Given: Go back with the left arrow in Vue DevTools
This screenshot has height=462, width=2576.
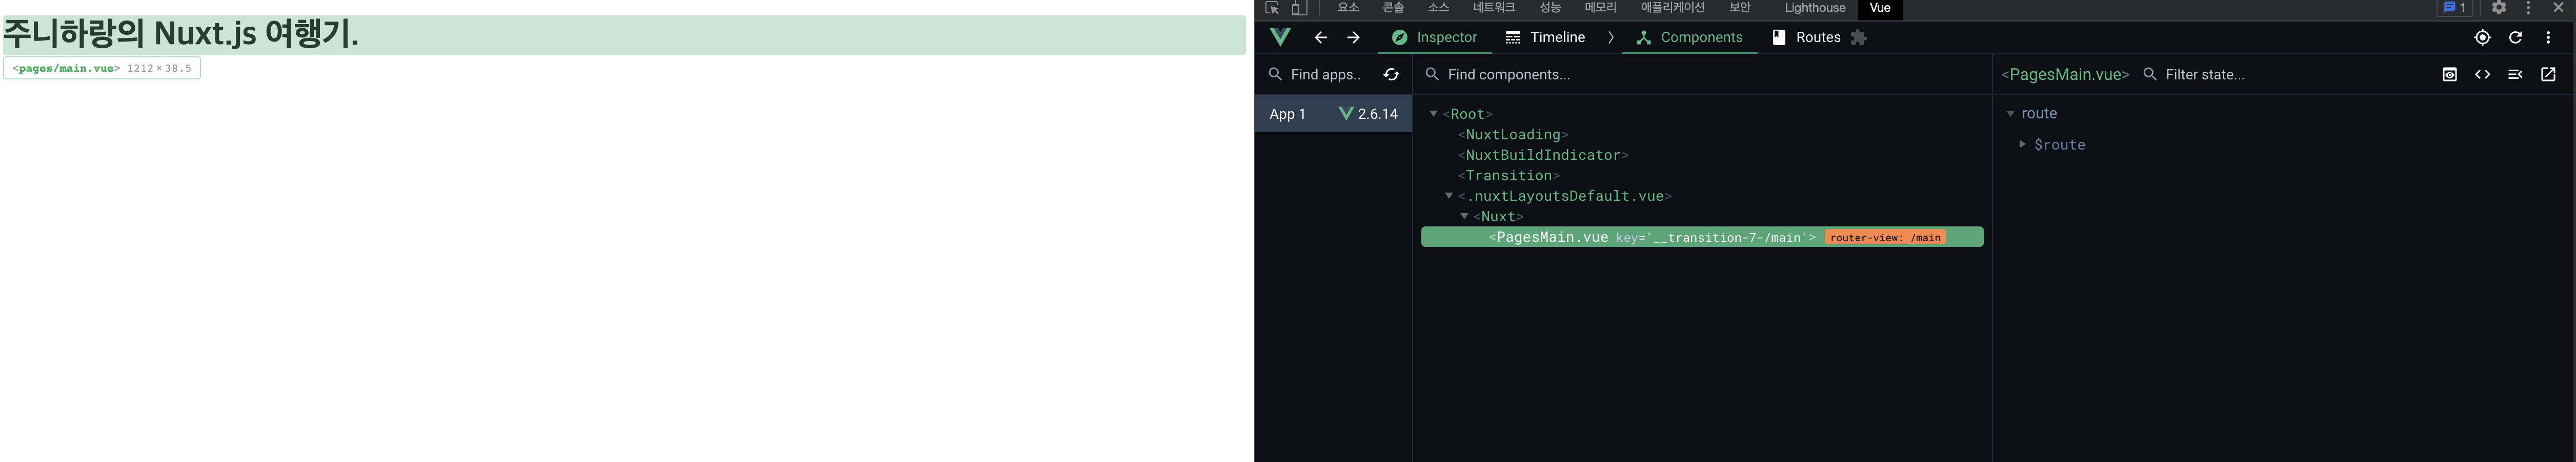Looking at the screenshot, I should (x=1320, y=37).
